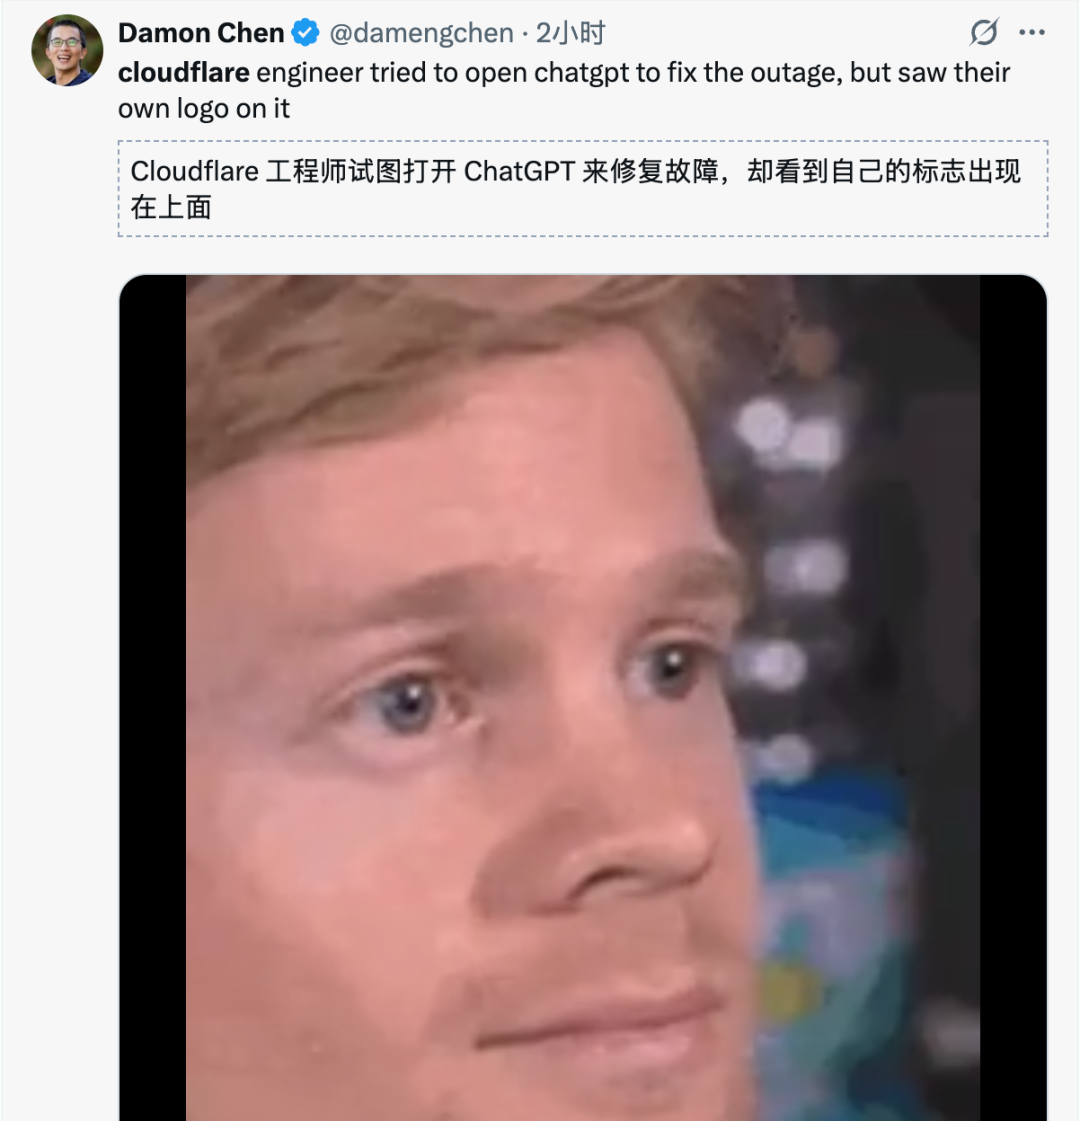Open the three-dot more options menu

1031,32
